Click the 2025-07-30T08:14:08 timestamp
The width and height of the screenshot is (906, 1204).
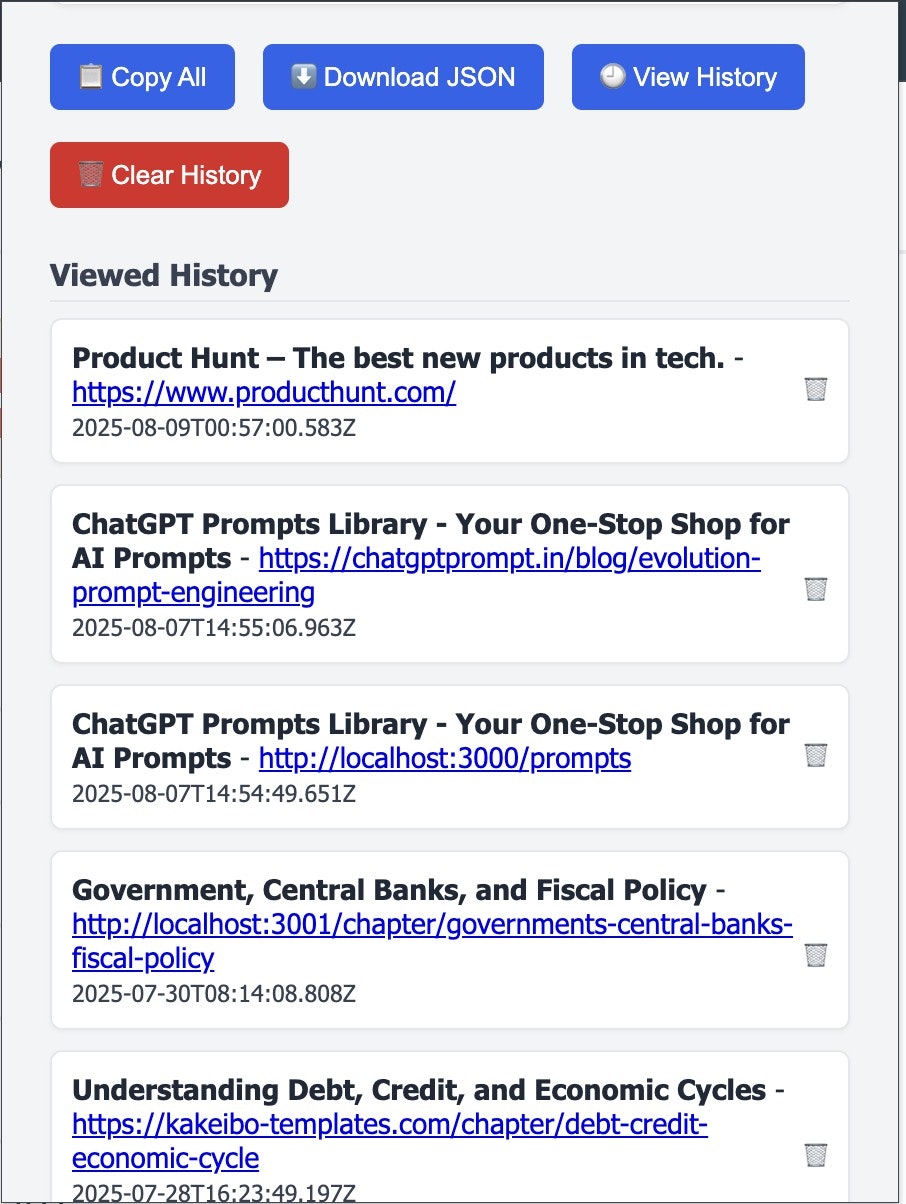214,995
